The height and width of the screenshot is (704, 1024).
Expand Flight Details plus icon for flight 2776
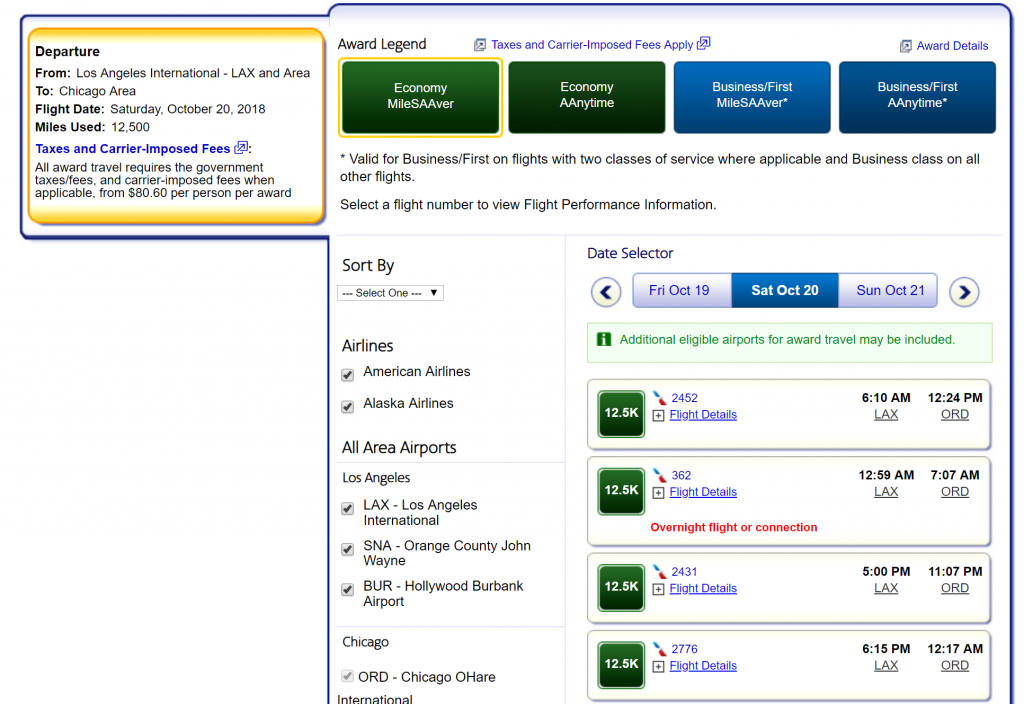(658, 666)
